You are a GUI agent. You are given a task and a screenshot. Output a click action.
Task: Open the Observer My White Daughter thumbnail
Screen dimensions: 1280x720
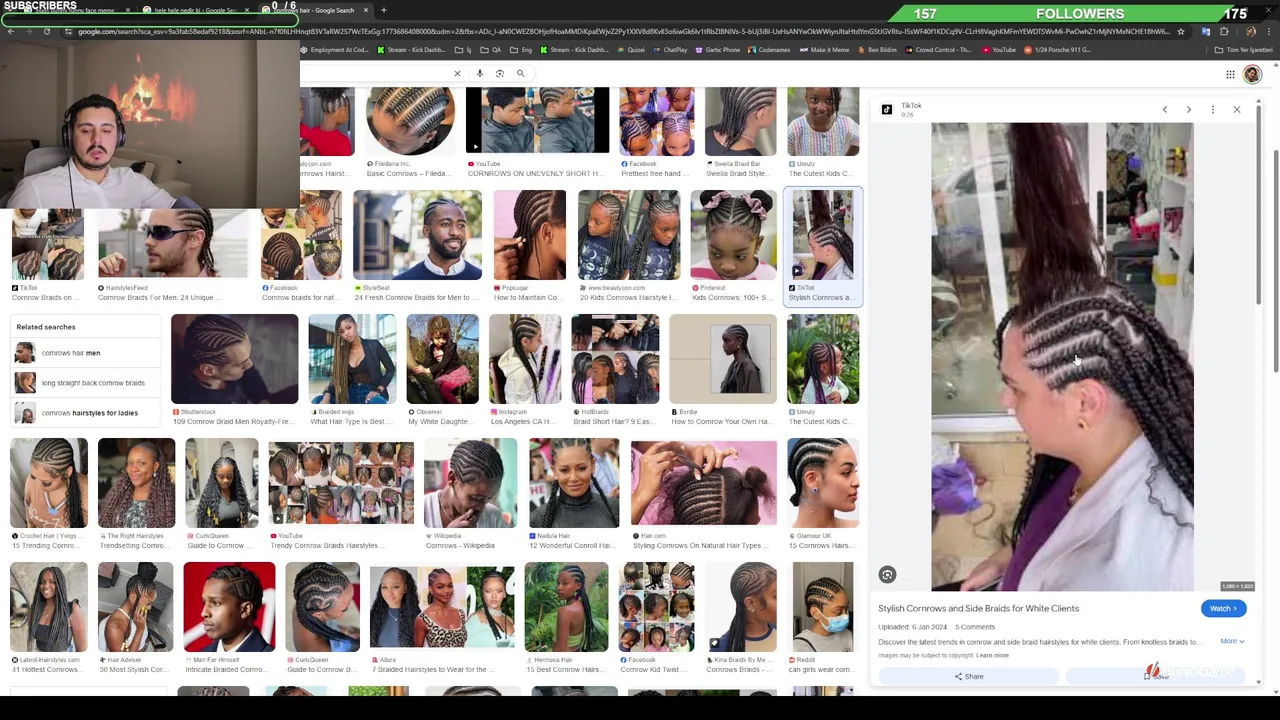click(442, 359)
